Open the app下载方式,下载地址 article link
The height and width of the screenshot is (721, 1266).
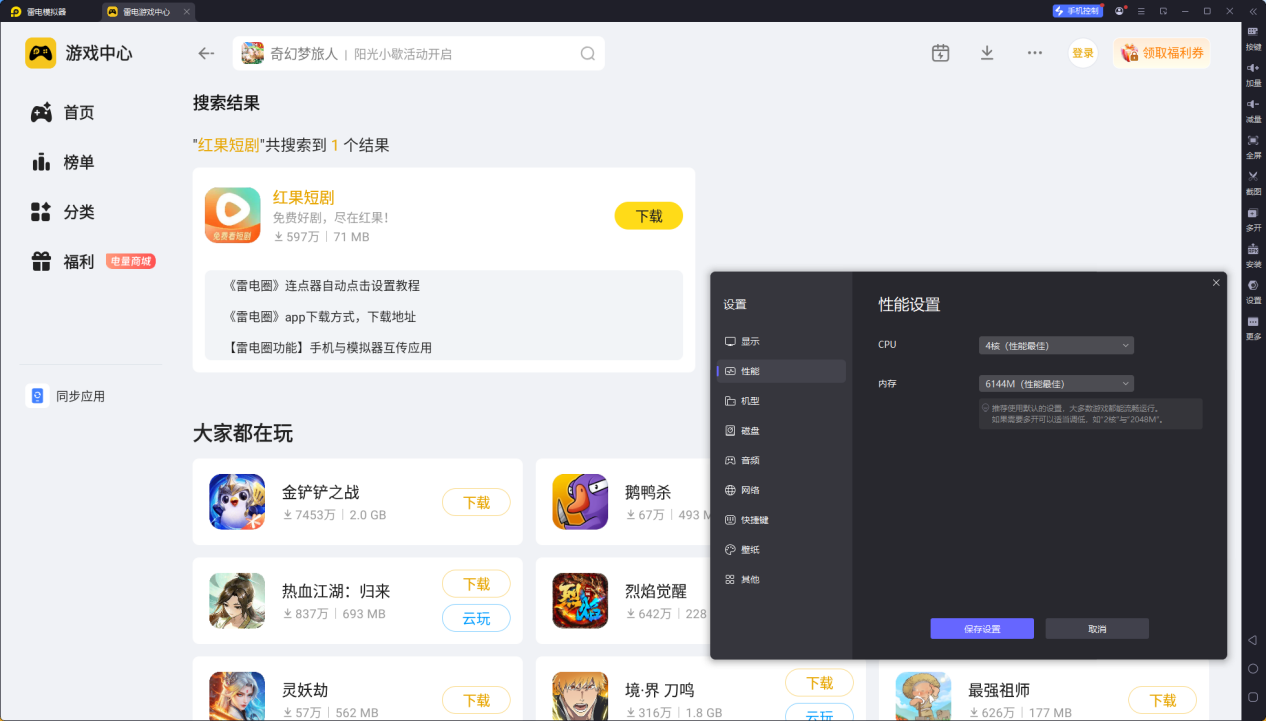click(322, 317)
